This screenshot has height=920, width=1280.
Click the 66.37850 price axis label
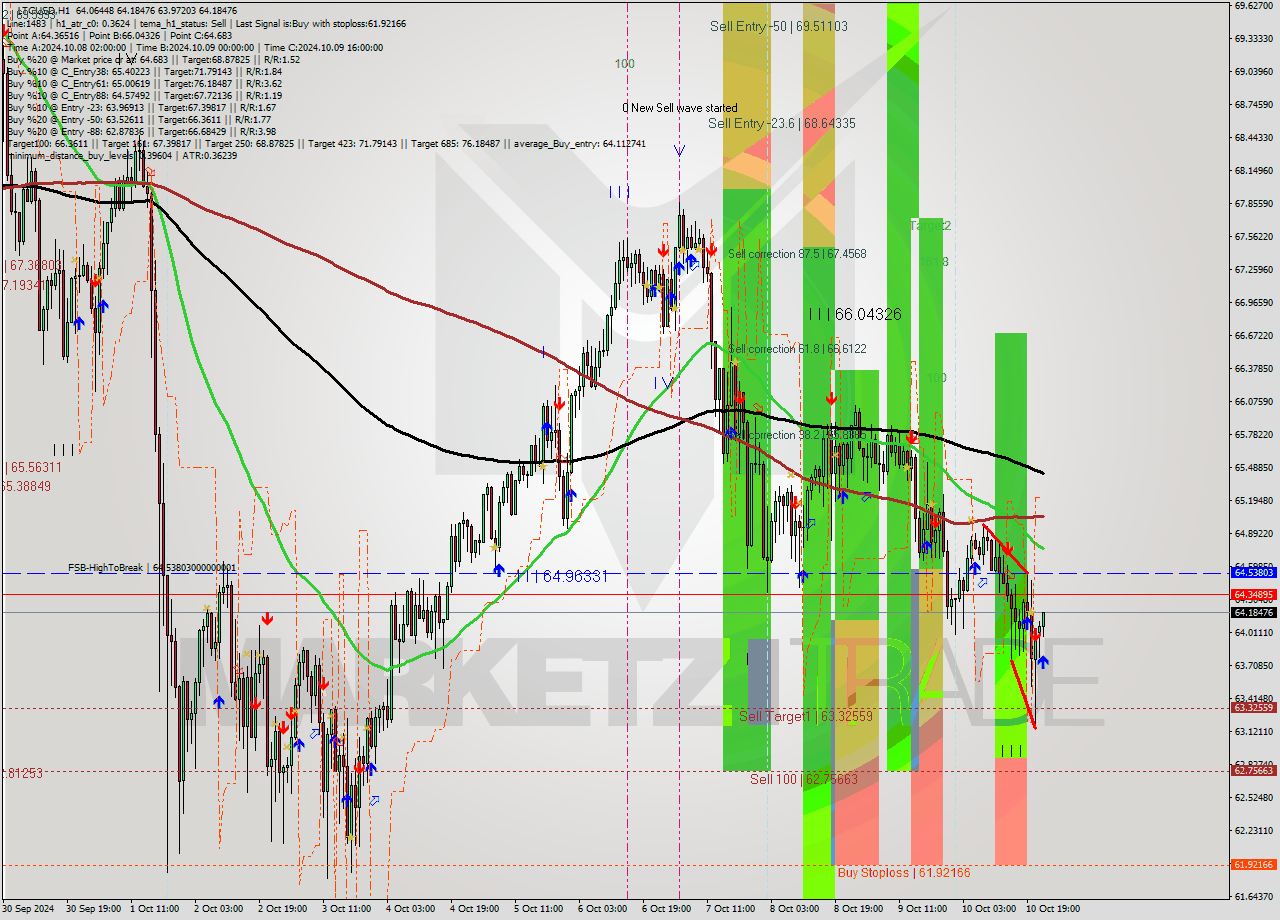pyautogui.click(x=1254, y=369)
